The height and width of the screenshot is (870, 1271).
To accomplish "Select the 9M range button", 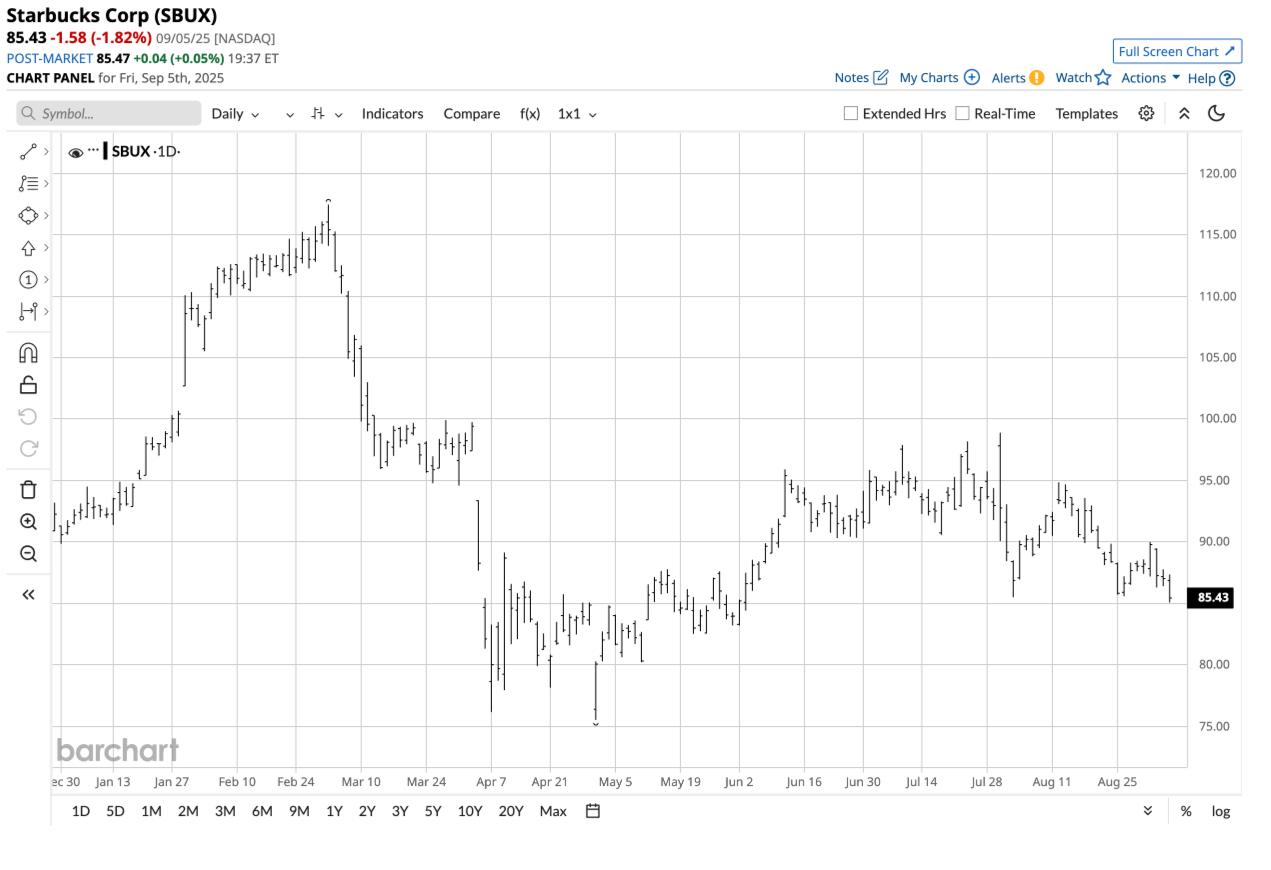I will coord(299,811).
